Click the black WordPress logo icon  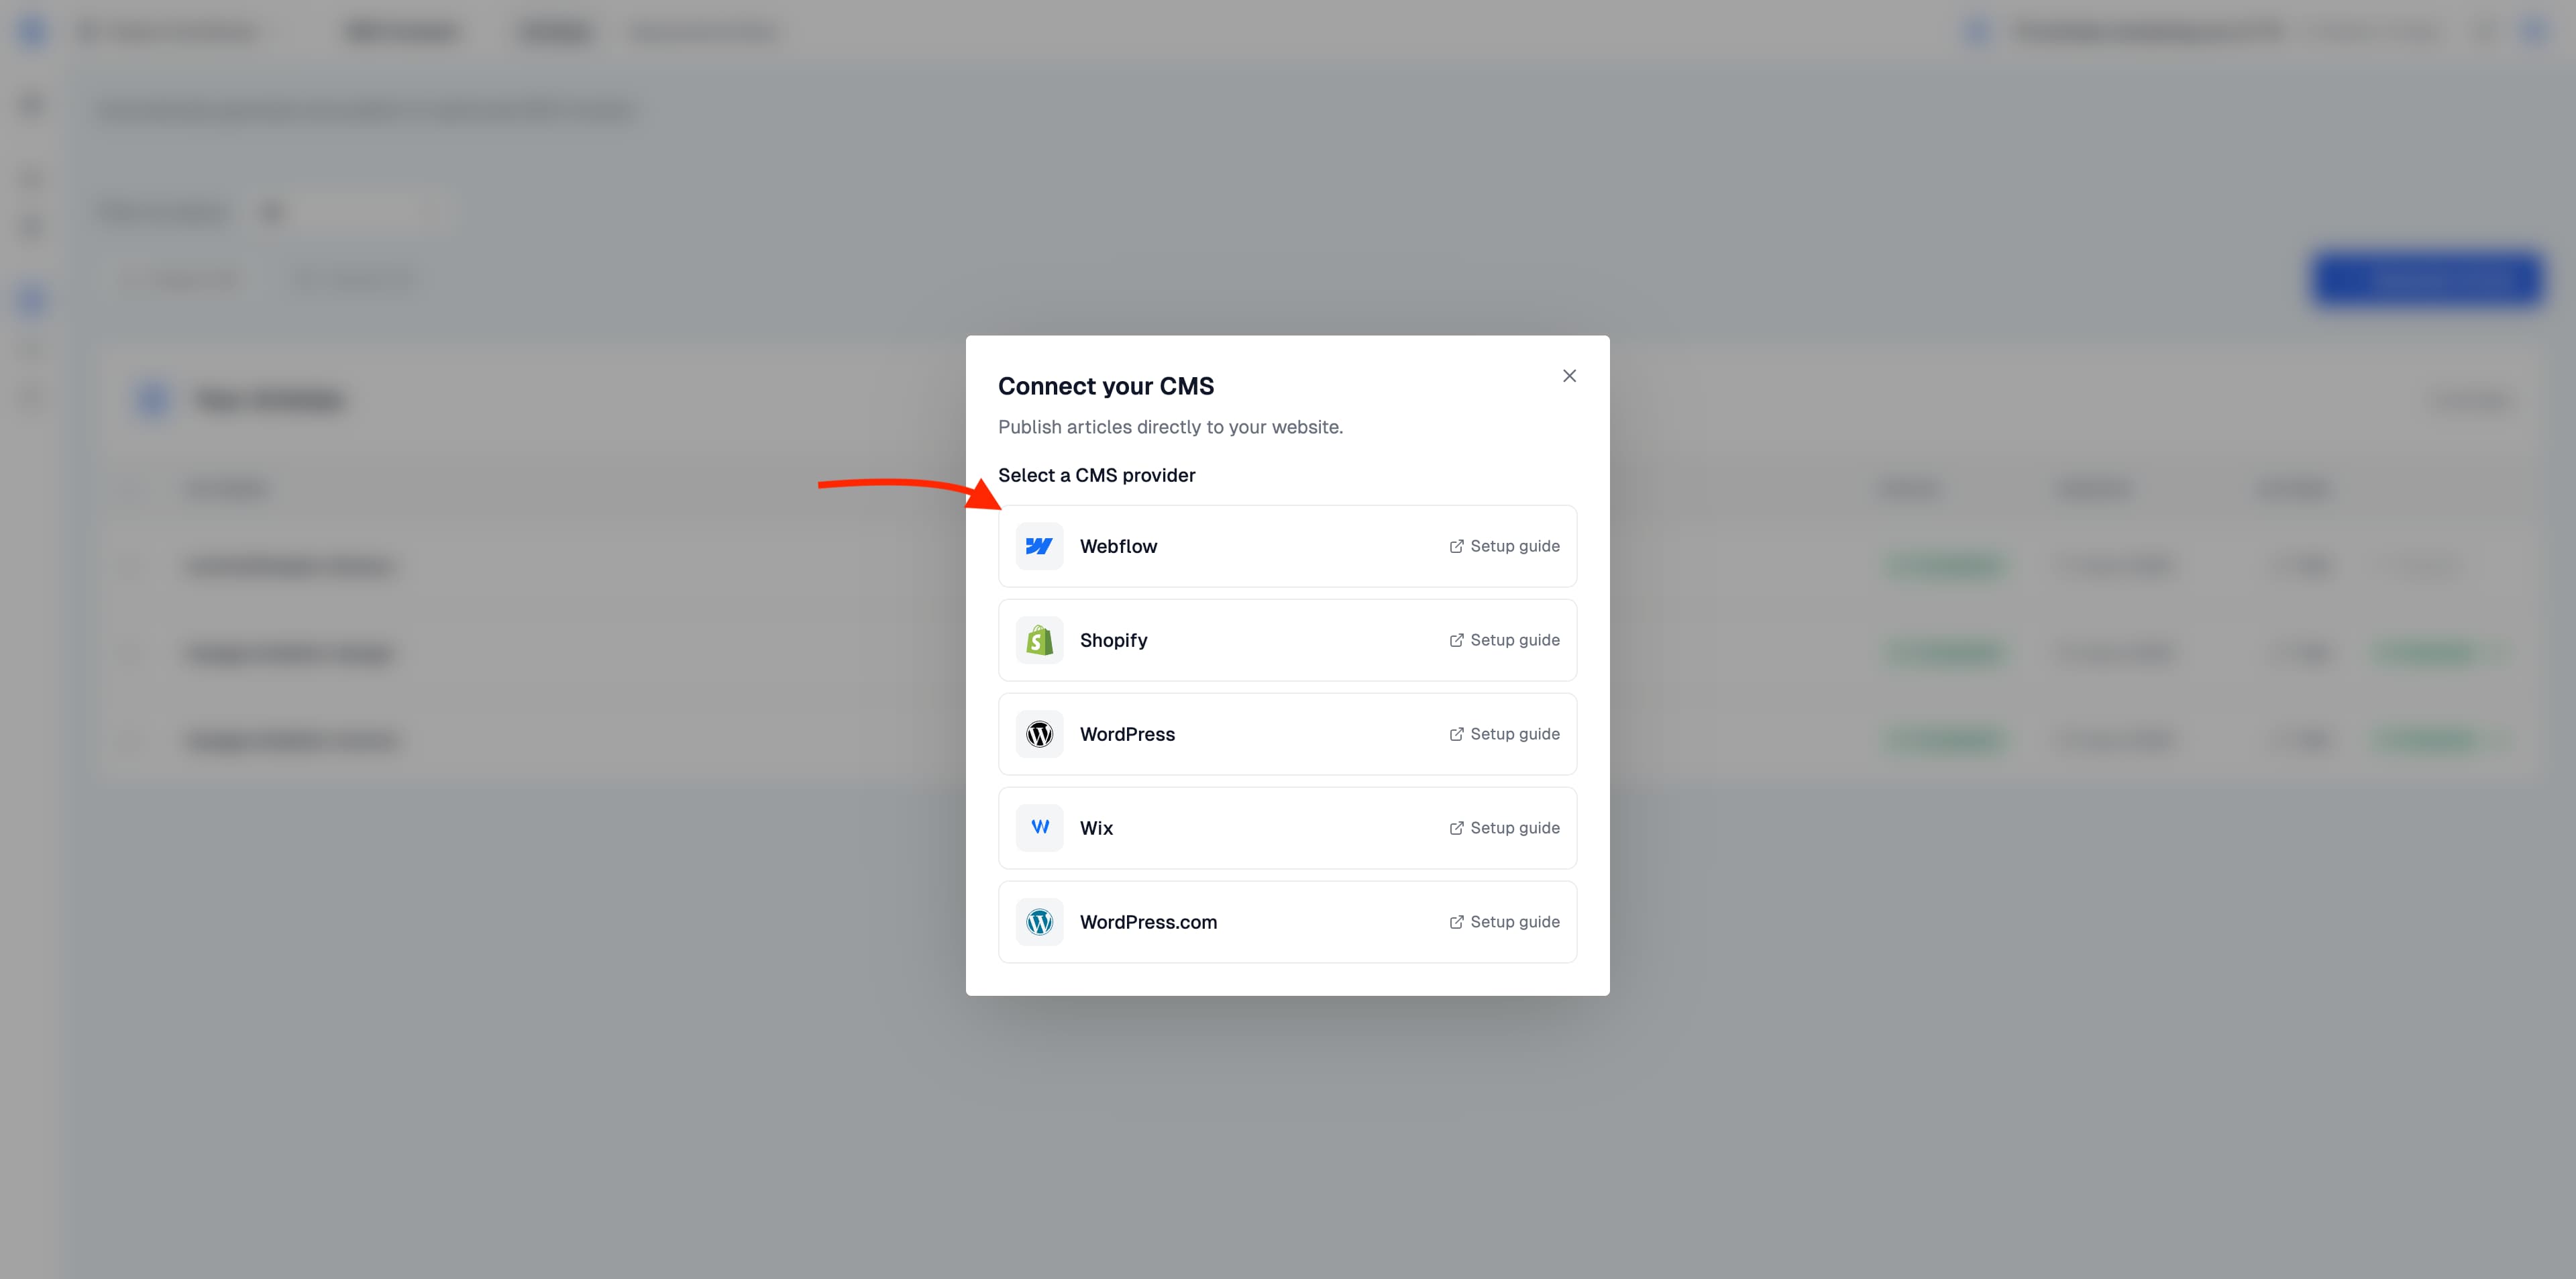coord(1039,734)
